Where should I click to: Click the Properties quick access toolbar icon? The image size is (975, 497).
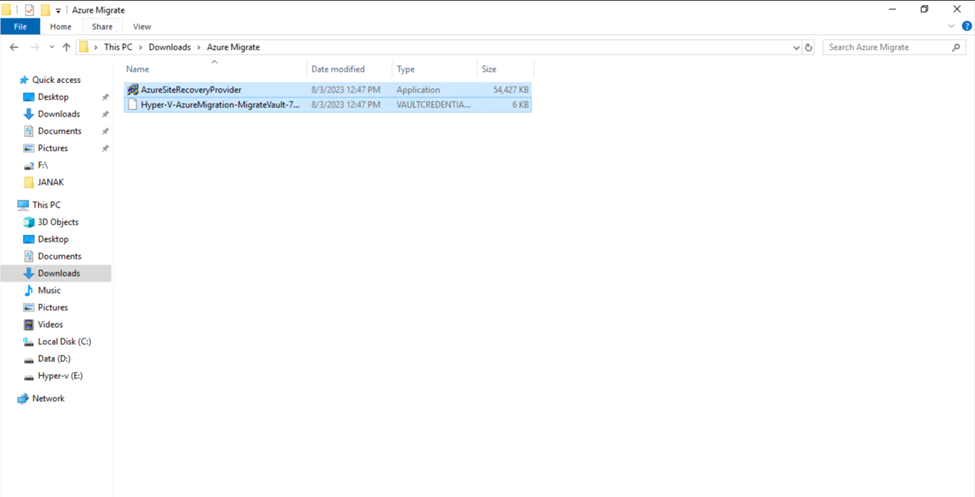click(x=29, y=10)
